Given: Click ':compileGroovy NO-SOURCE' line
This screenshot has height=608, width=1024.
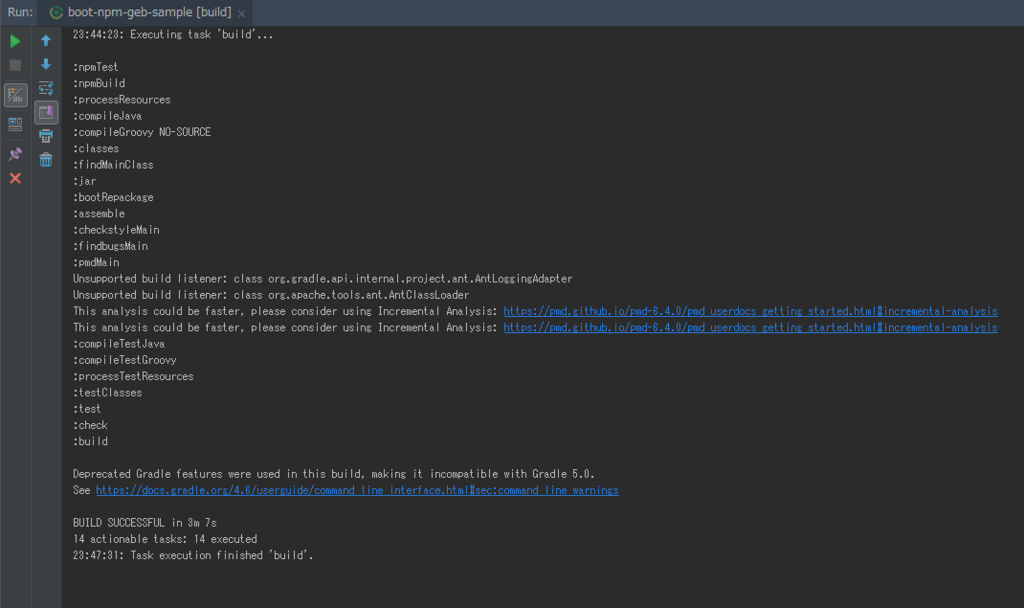Looking at the screenshot, I should pos(142,133).
